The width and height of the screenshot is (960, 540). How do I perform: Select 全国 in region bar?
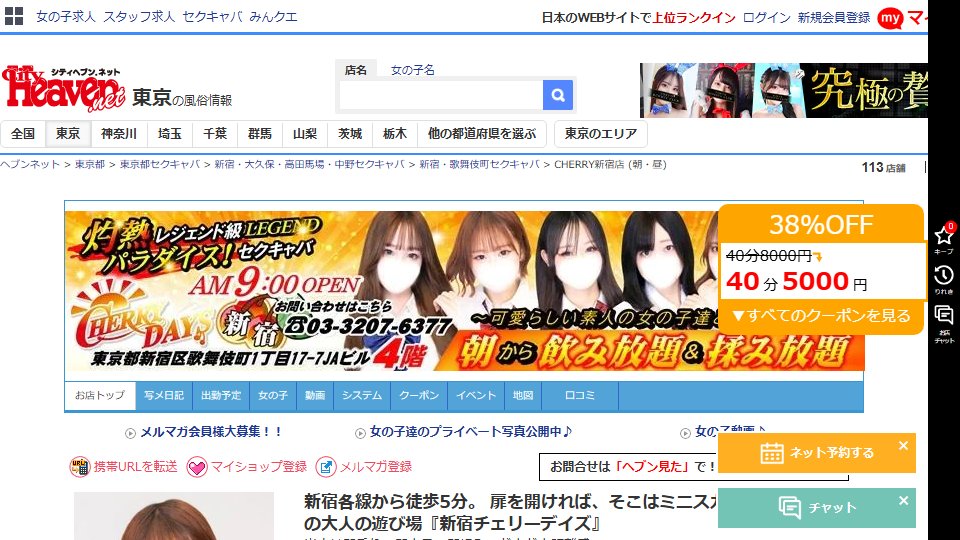click(23, 133)
